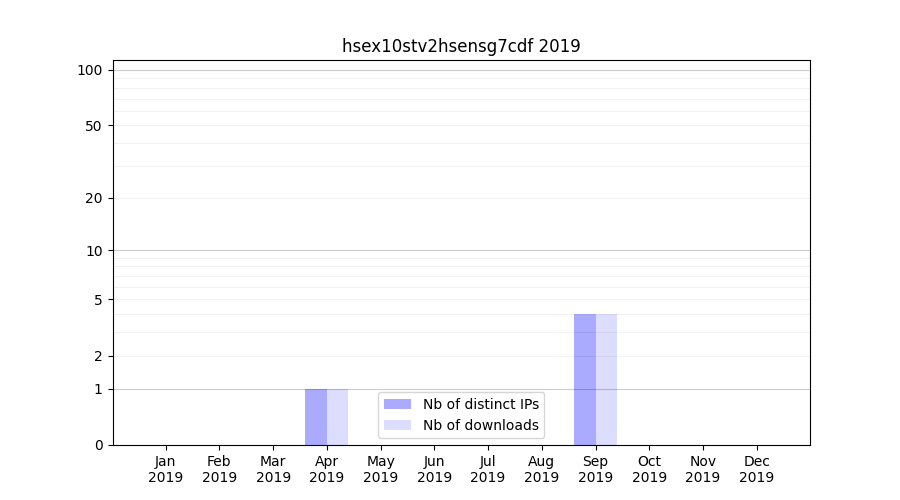Select the April distinct IPs dark bar
Viewport: 900px width, 500px height.
[x=316, y=417]
